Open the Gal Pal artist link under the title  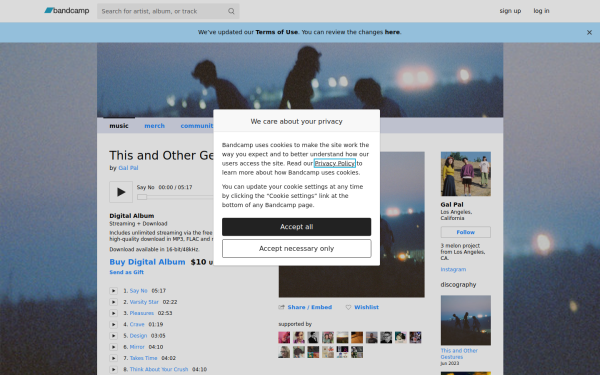point(128,168)
